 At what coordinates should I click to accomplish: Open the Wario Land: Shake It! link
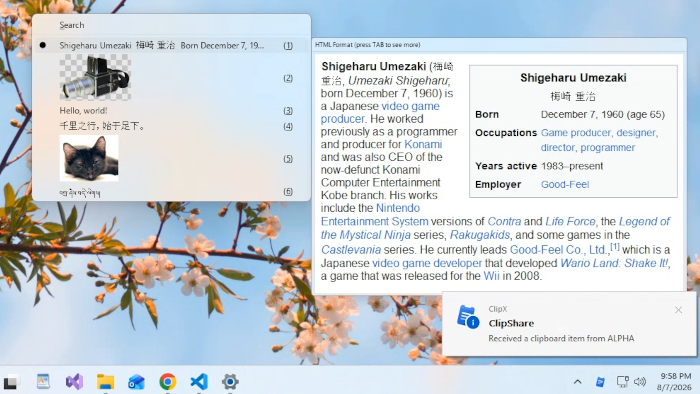coord(614,263)
